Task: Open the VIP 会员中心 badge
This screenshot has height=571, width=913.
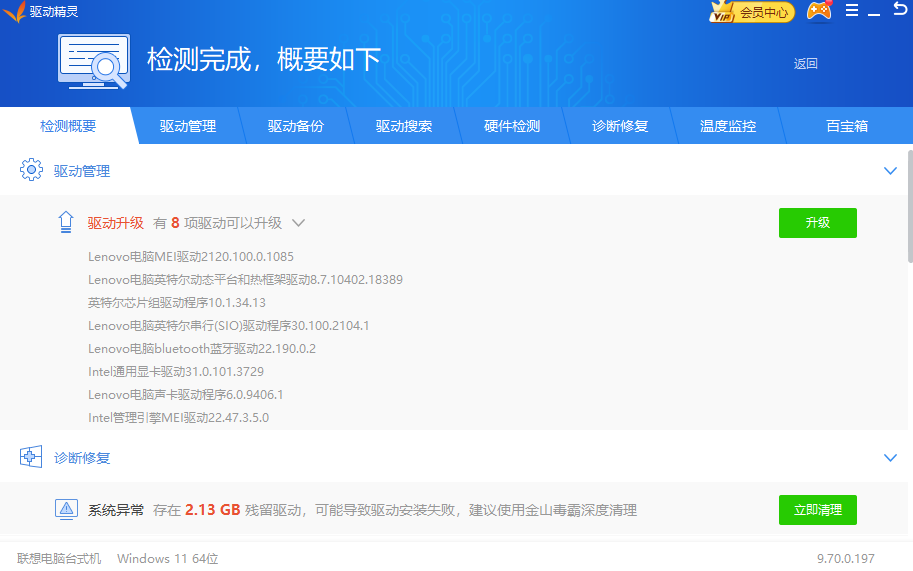Action: [x=752, y=12]
